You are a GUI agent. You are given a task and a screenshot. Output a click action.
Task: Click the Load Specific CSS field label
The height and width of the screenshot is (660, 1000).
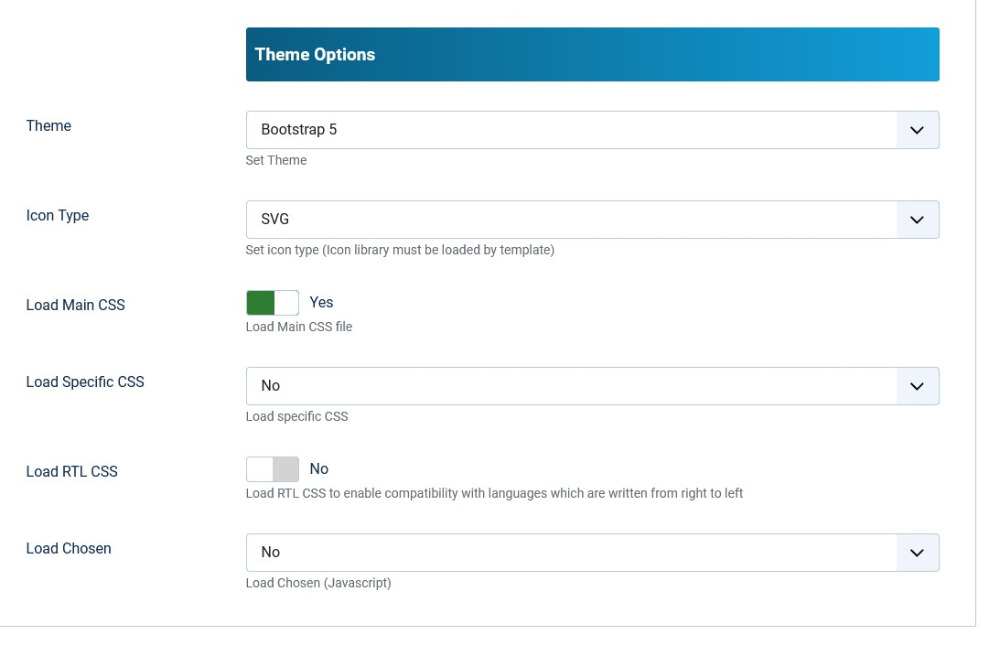(x=85, y=382)
